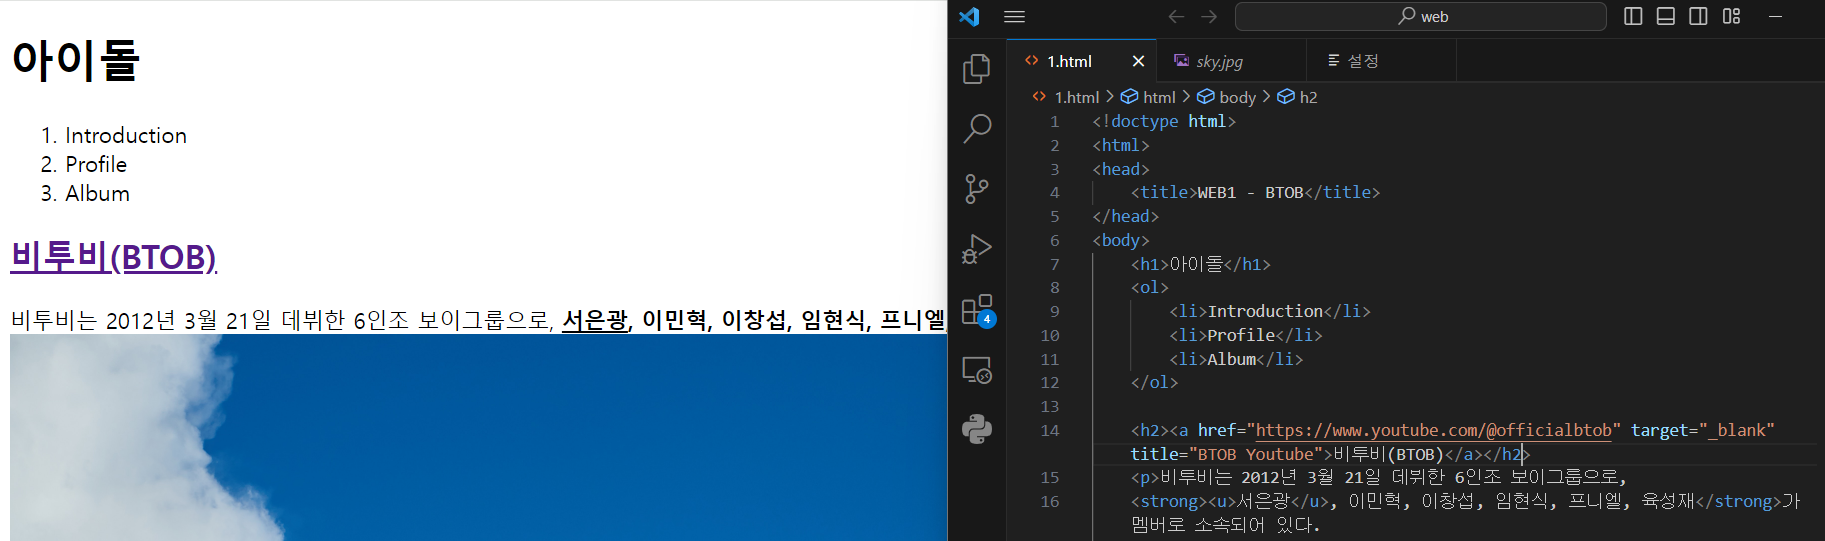Open the Remote Explorer view
This screenshot has height=541, width=1825.
(977, 370)
